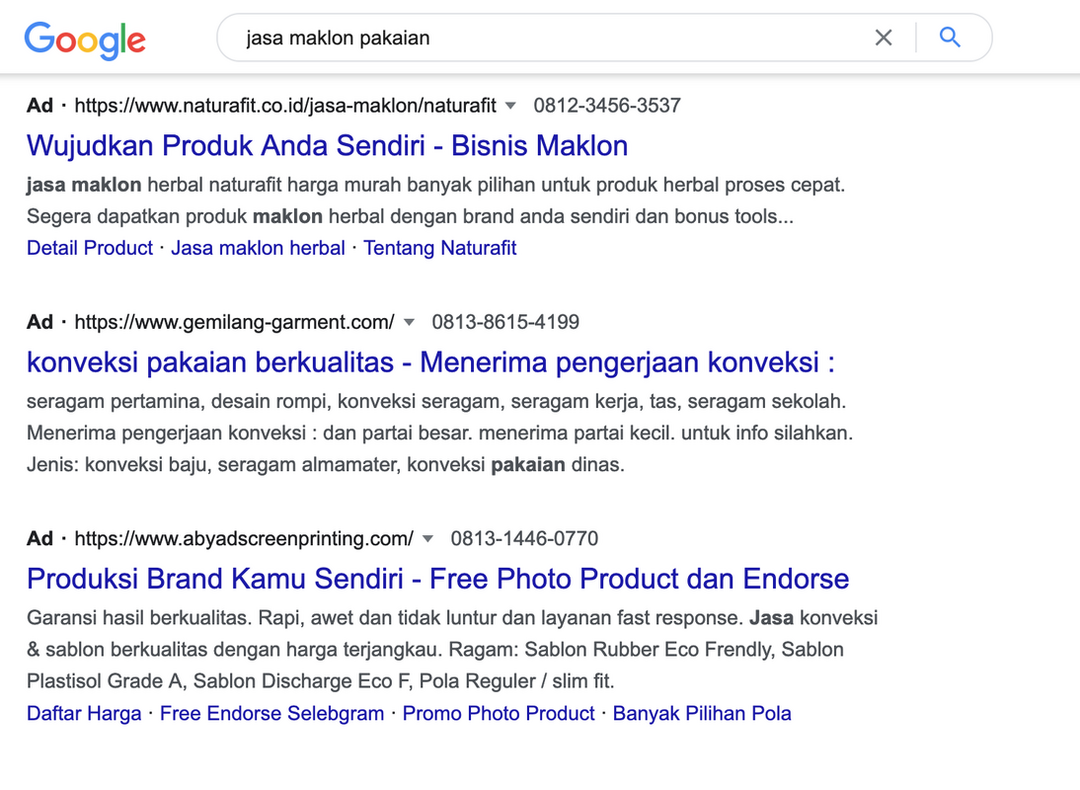Click the 'Daftar Harga' sitelink
This screenshot has height=790, width=1080.
pos(83,713)
